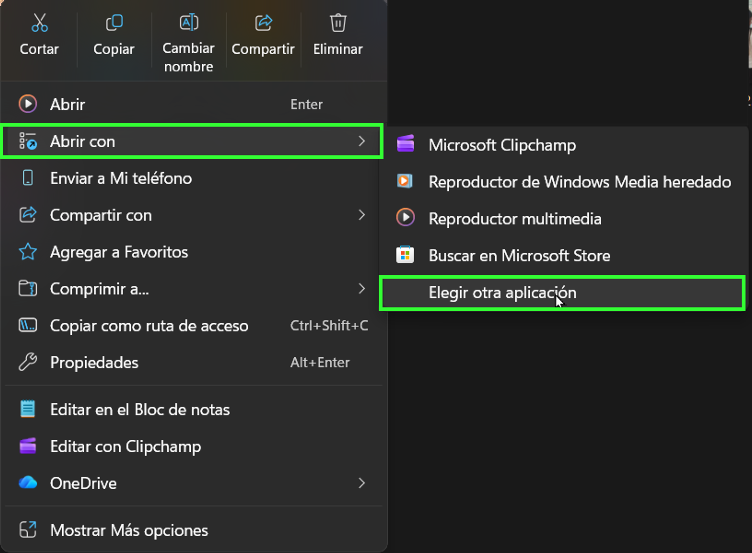Viewport: 752px width, 553px height.
Task: Click the wrench icon beside Propiedades
Action: 28,363
